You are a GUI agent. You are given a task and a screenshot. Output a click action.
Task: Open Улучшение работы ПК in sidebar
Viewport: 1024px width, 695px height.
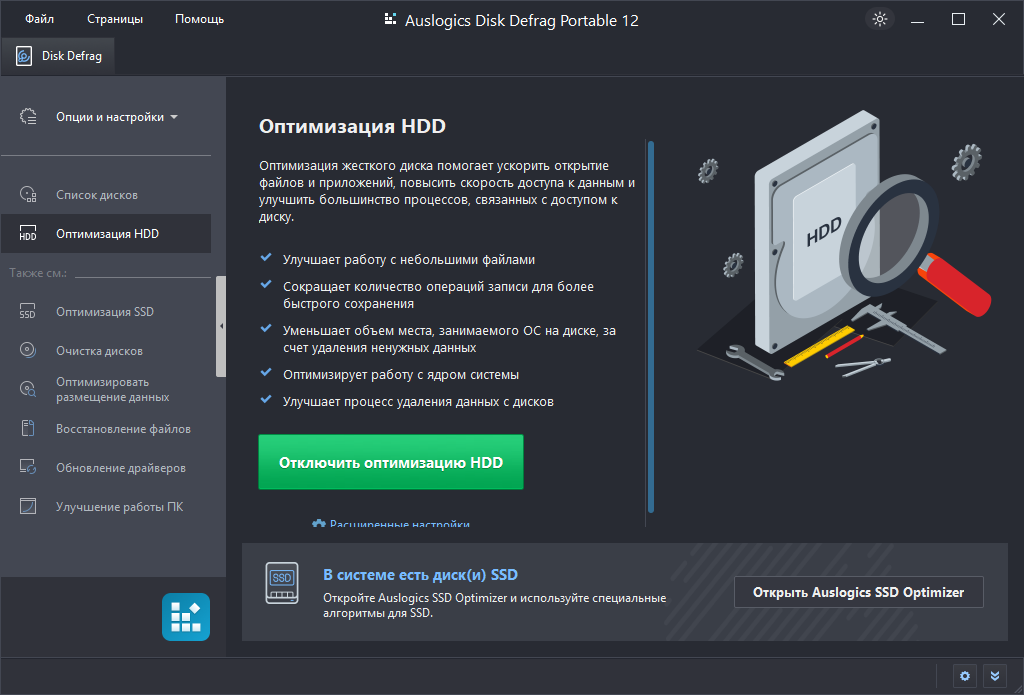tap(106, 507)
